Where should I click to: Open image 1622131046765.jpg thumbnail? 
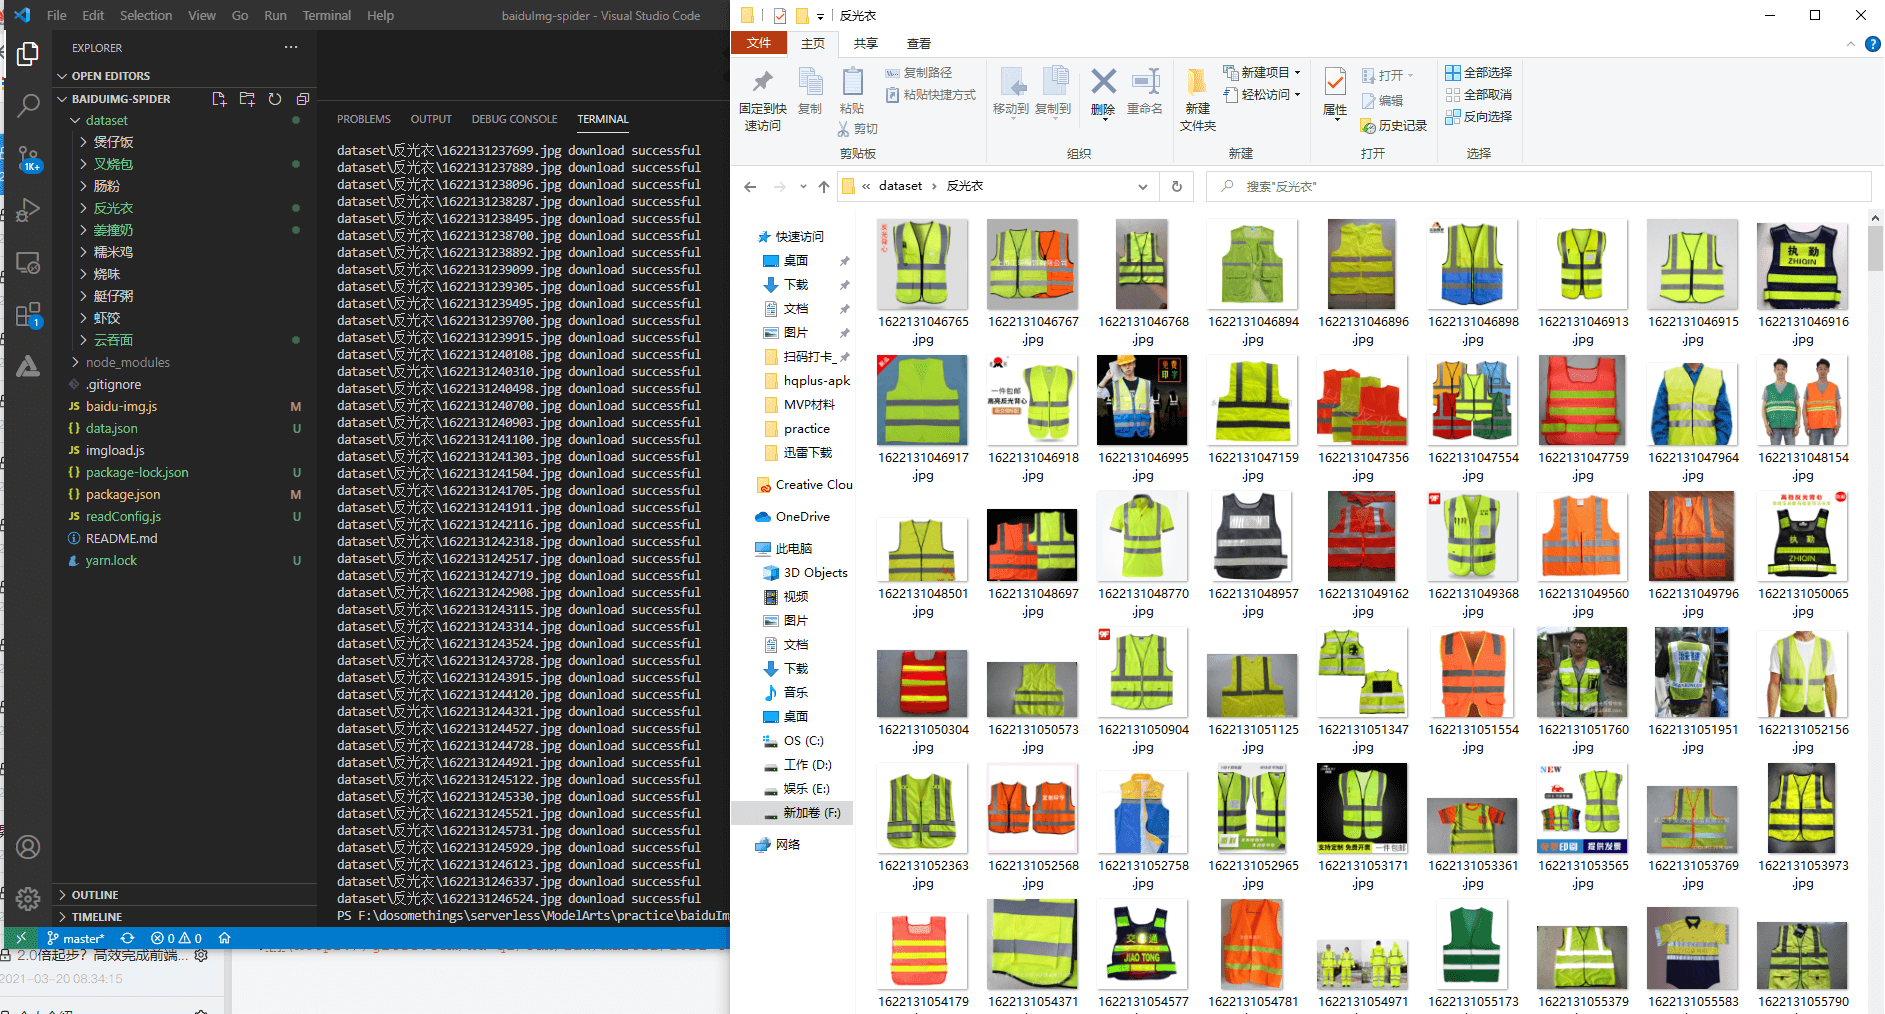tap(922, 264)
